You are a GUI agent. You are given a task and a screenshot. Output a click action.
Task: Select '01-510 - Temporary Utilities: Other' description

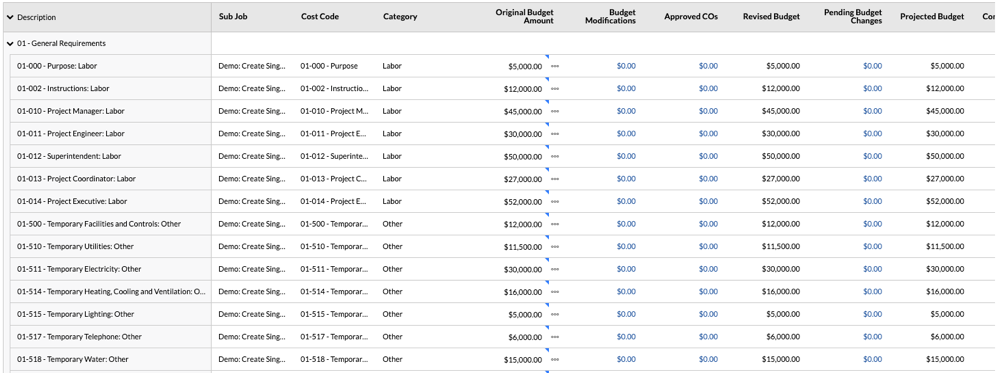(75, 246)
